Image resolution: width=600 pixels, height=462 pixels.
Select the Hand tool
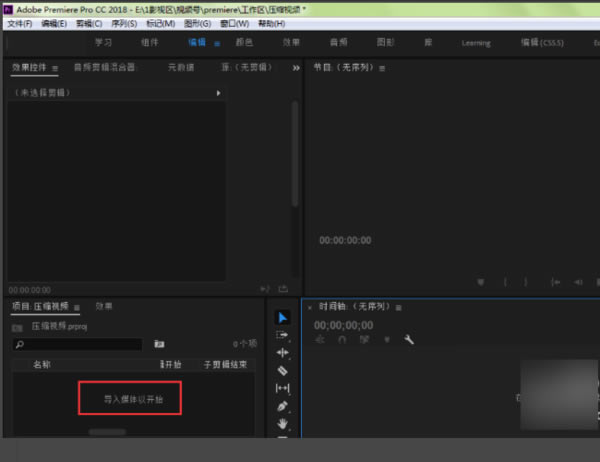pos(282,423)
